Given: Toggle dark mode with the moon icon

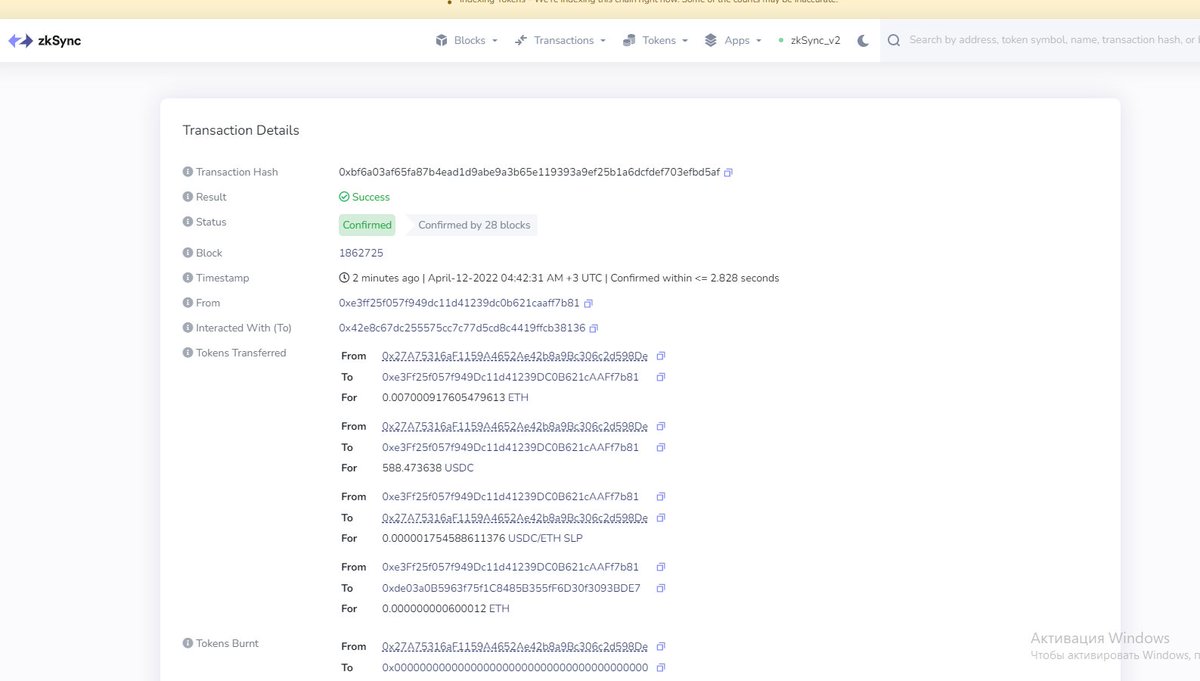Looking at the screenshot, I should 863,41.
